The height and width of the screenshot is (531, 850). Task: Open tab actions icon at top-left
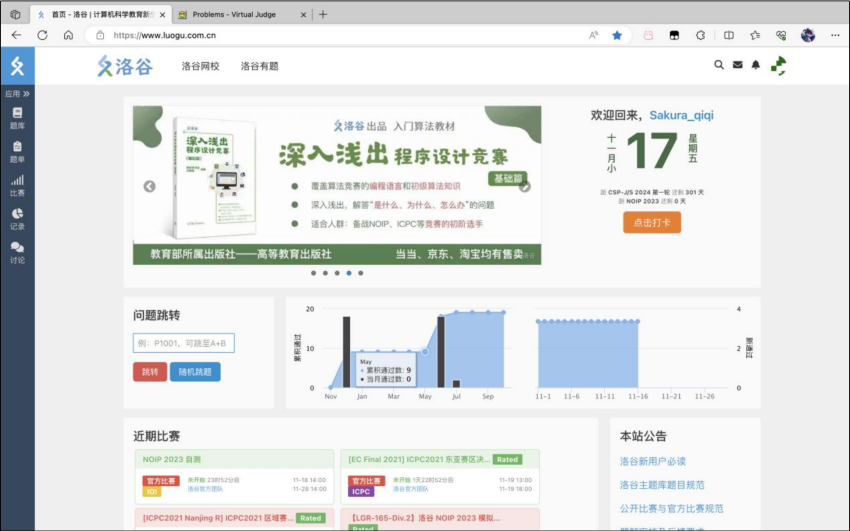15,15
